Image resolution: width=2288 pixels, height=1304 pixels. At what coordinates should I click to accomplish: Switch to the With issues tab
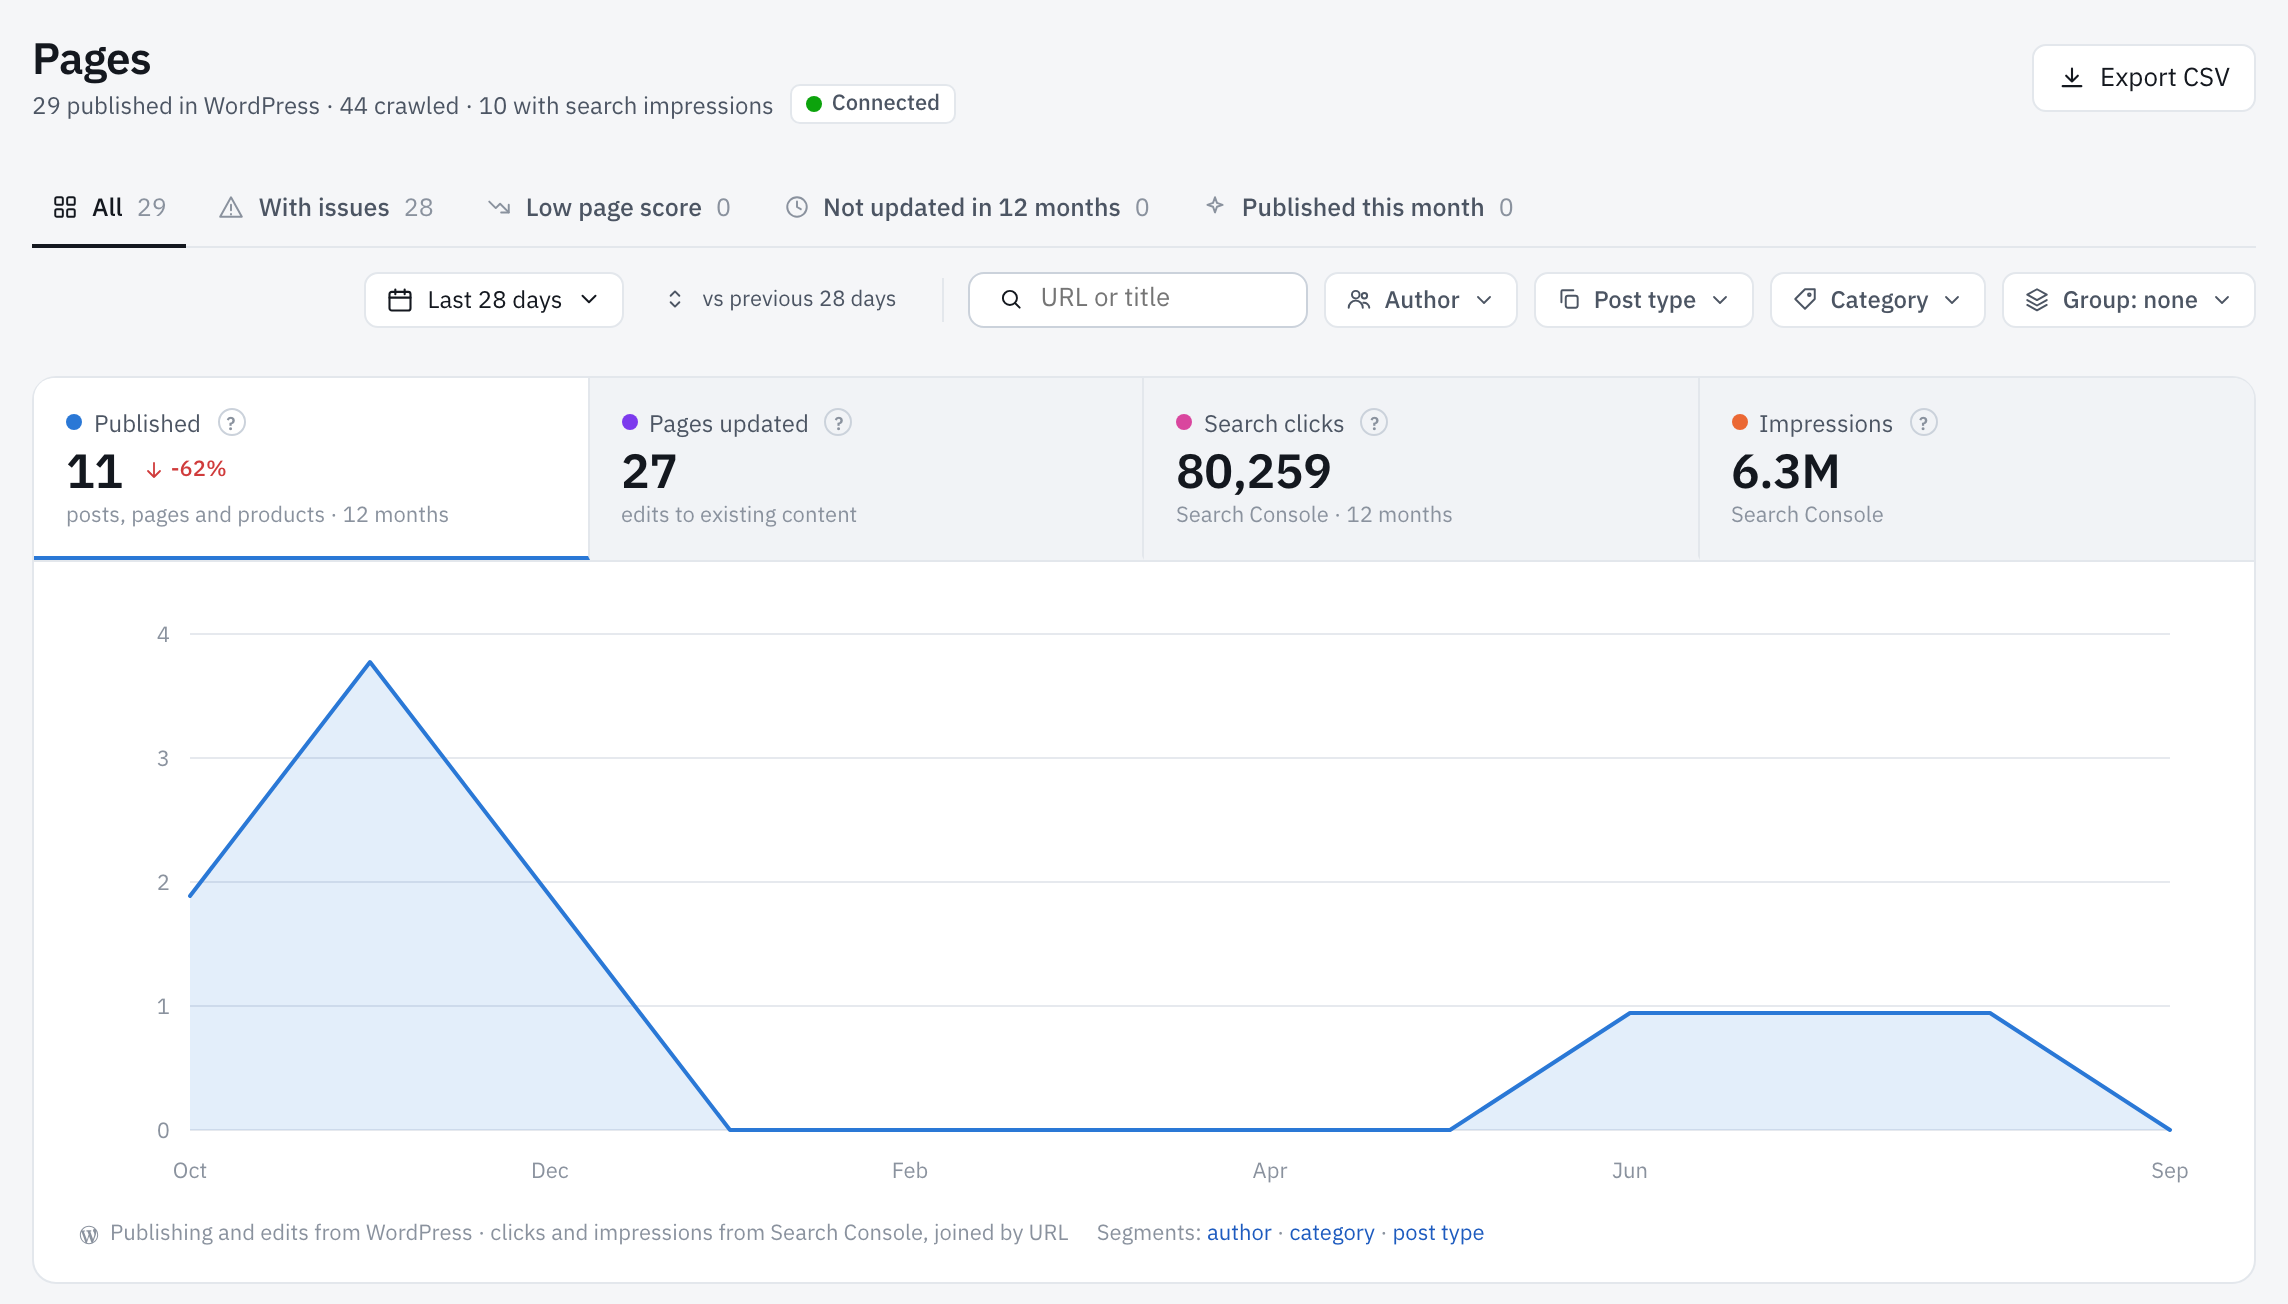326,208
